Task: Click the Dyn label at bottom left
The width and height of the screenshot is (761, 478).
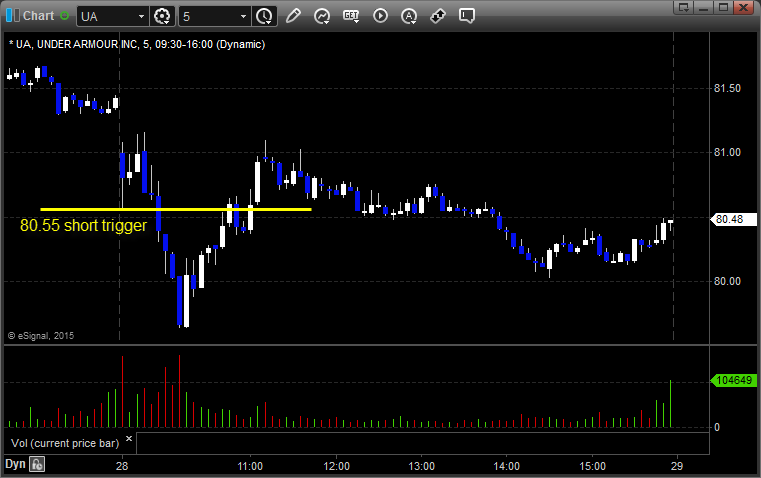Action: (x=15, y=464)
